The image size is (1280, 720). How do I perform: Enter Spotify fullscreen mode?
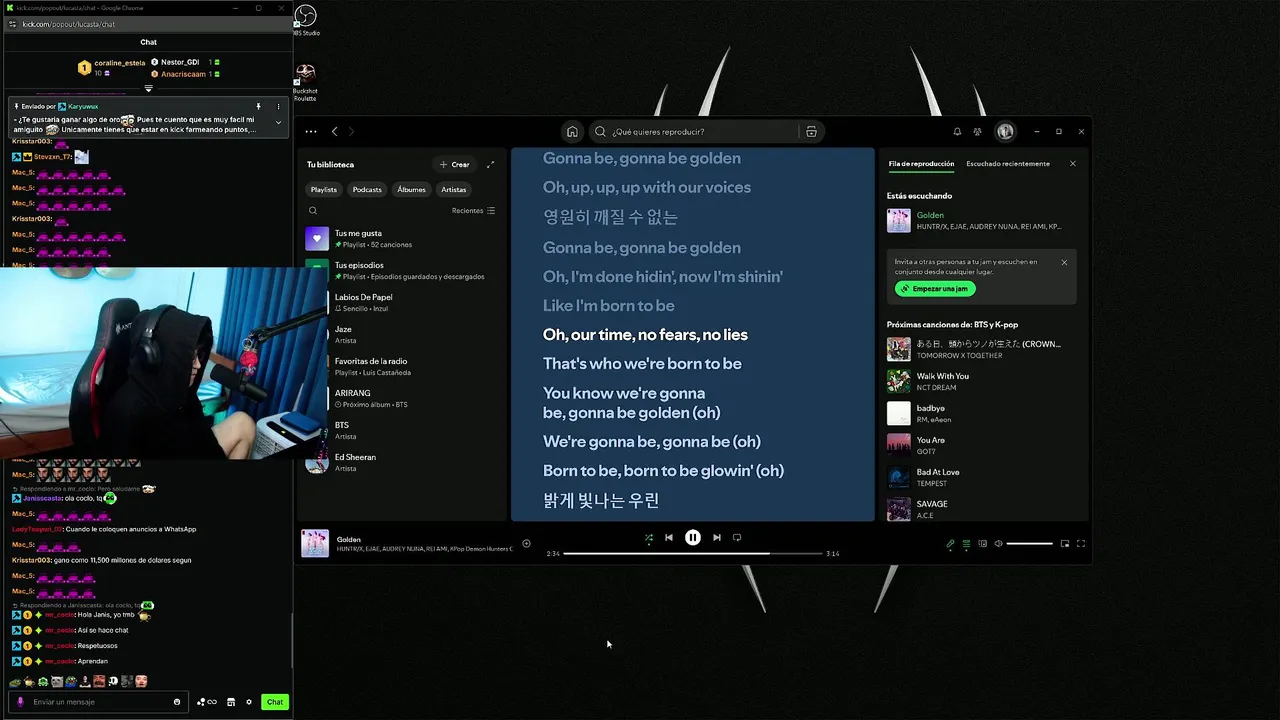[1081, 543]
